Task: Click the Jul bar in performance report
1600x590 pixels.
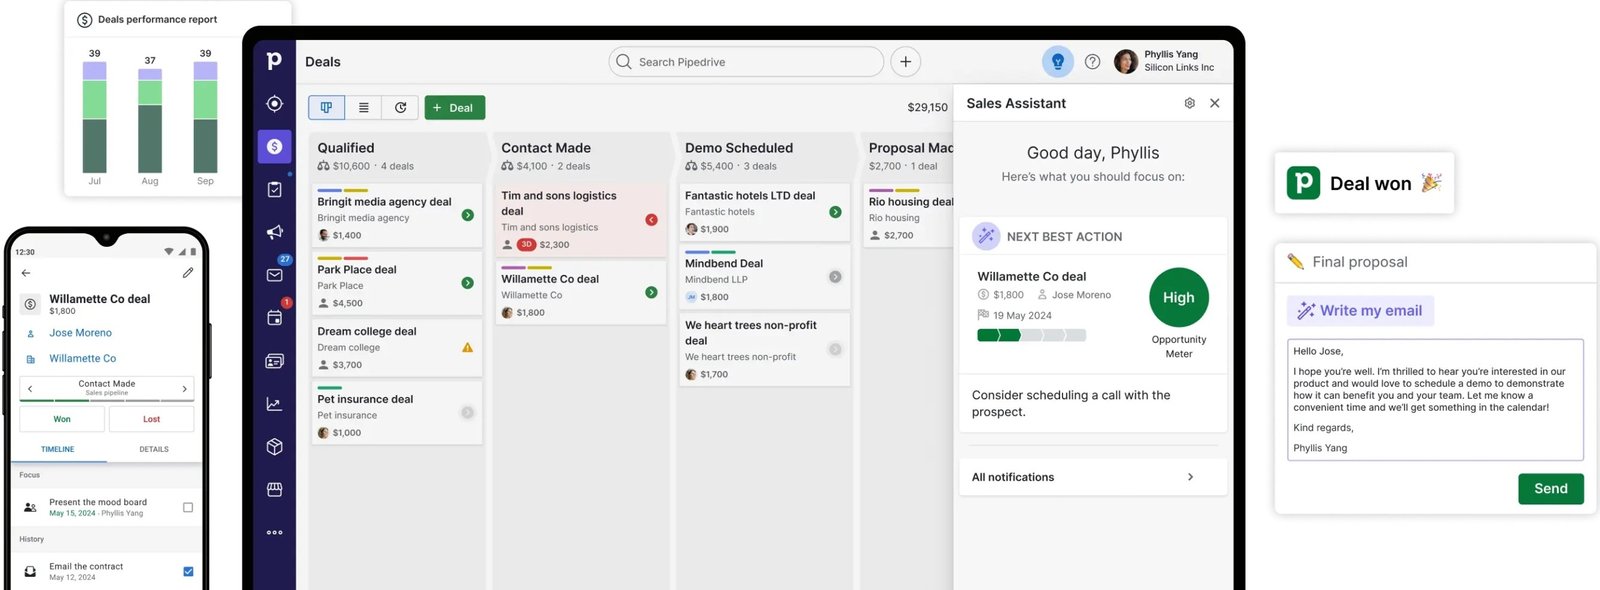Action: (95, 117)
